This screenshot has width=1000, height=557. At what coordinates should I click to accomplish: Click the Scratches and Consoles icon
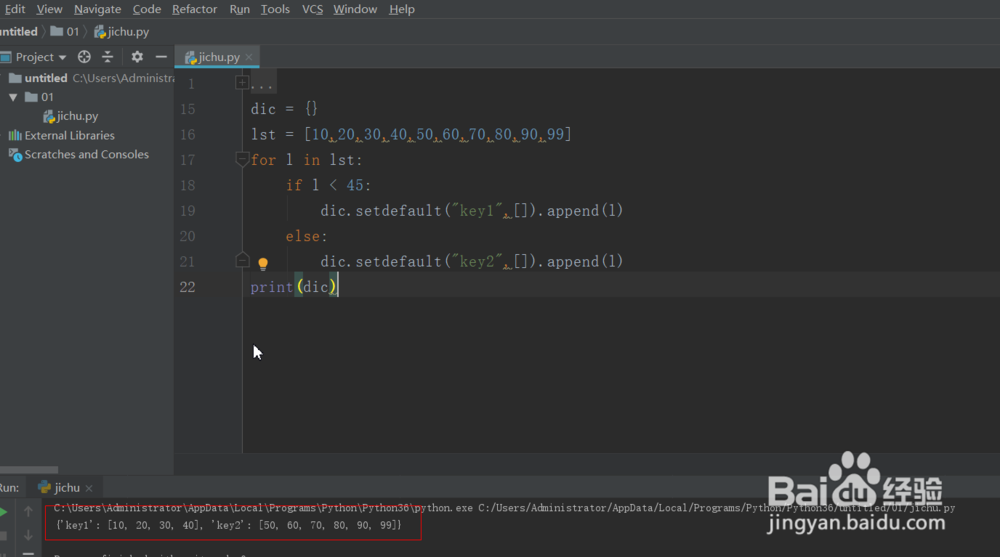pos(15,154)
